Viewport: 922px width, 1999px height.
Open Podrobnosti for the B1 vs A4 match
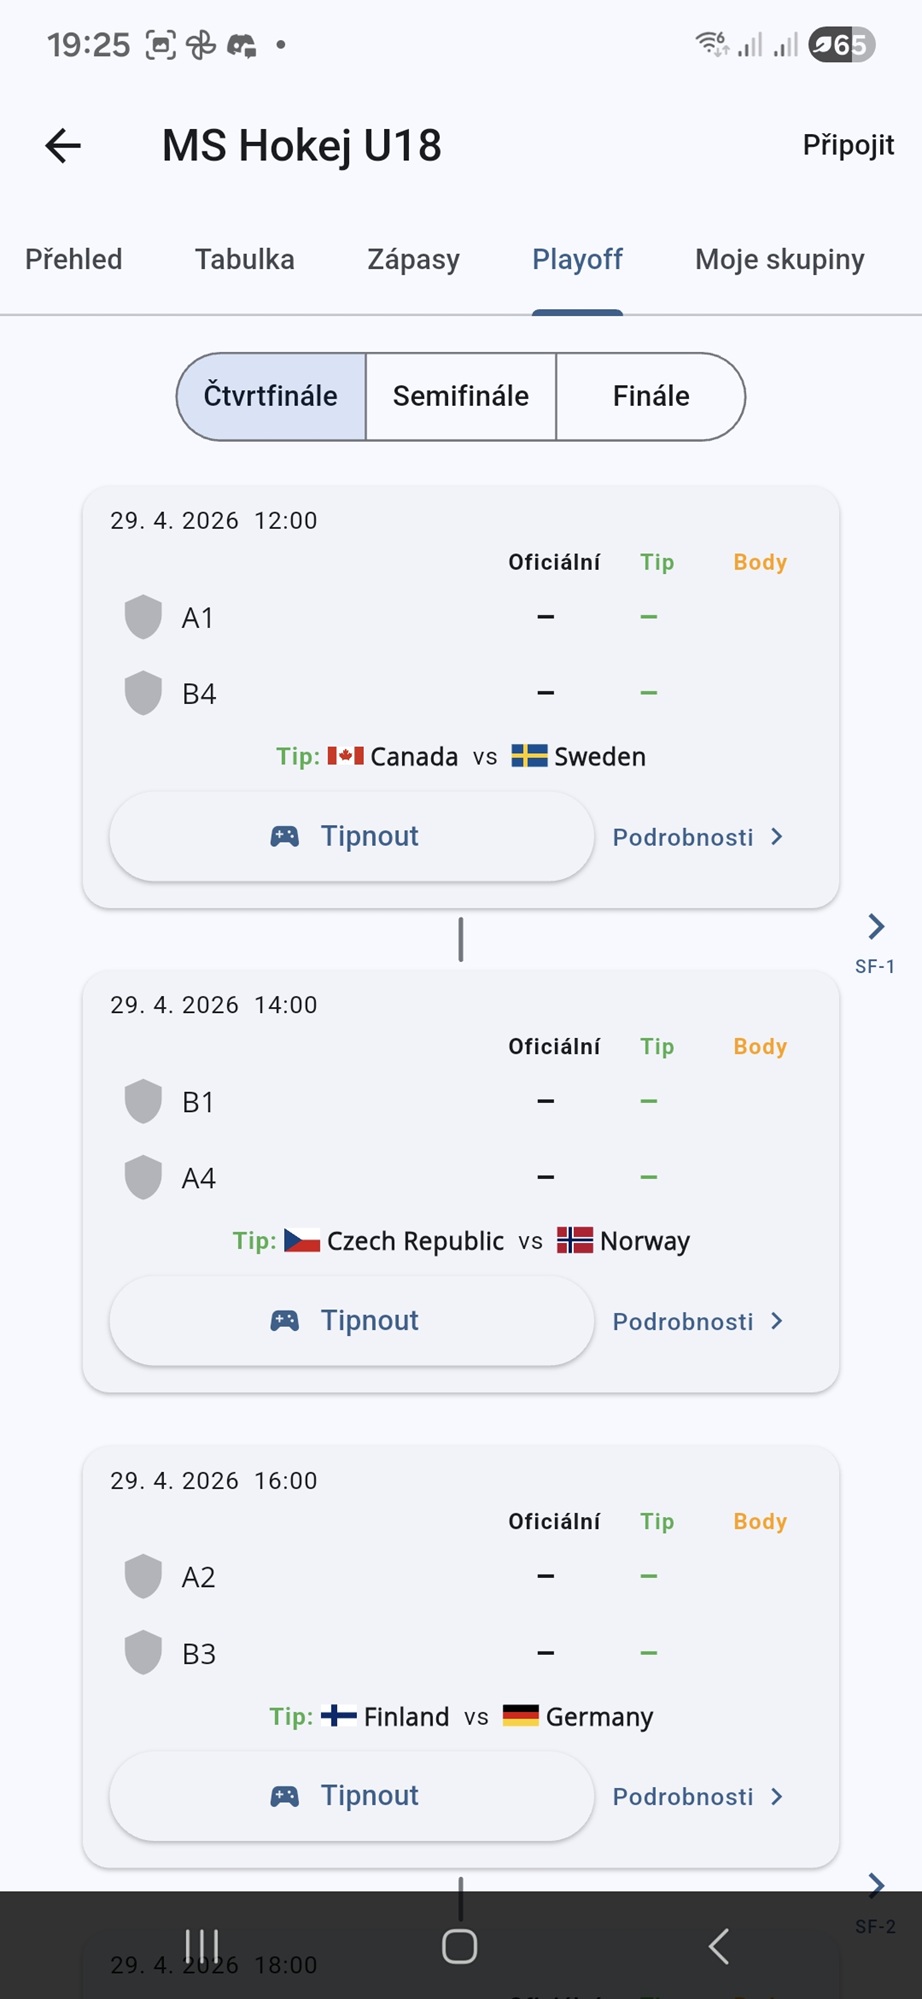tap(697, 1321)
